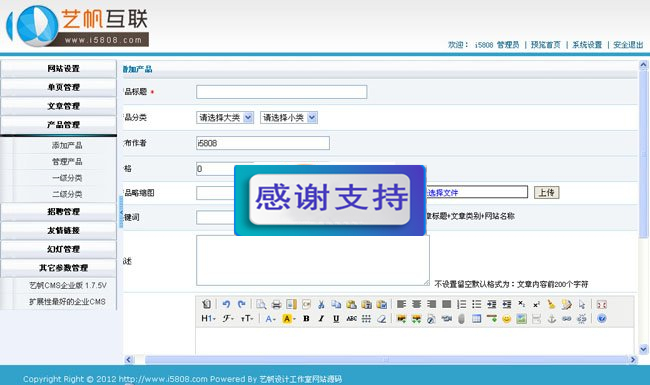Insert an emoticon with the smiley icon
Screen dimensions: 650x385
pos(507,319)
